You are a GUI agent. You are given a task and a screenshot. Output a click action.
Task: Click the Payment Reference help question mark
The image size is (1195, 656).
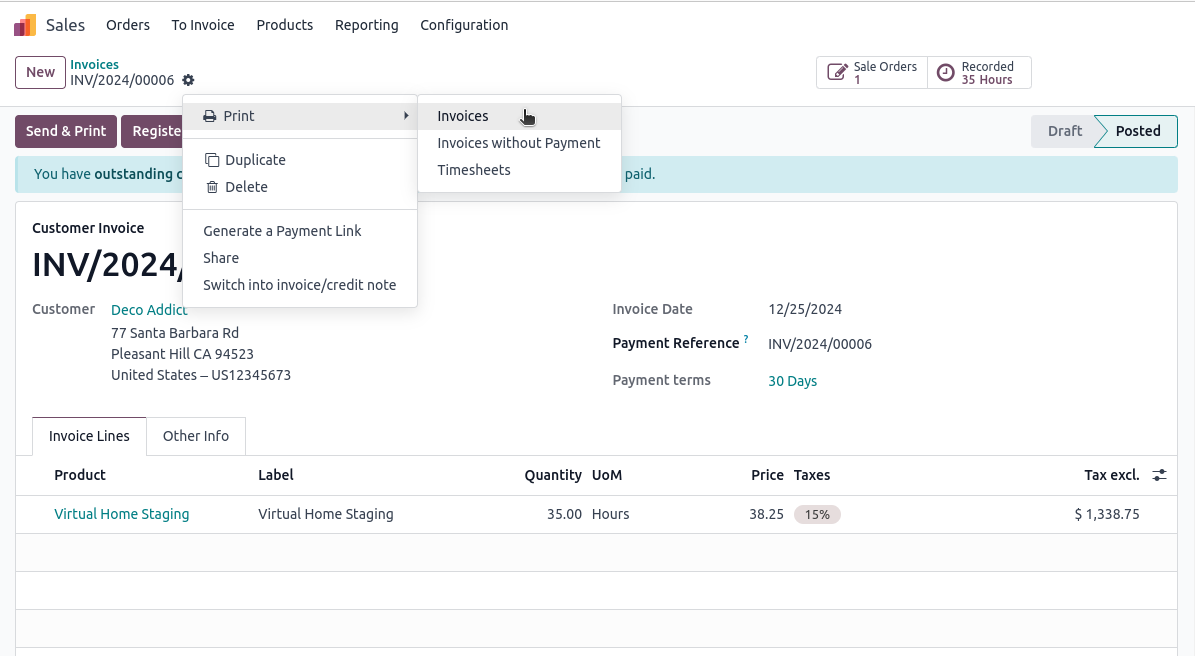point(746,340)
